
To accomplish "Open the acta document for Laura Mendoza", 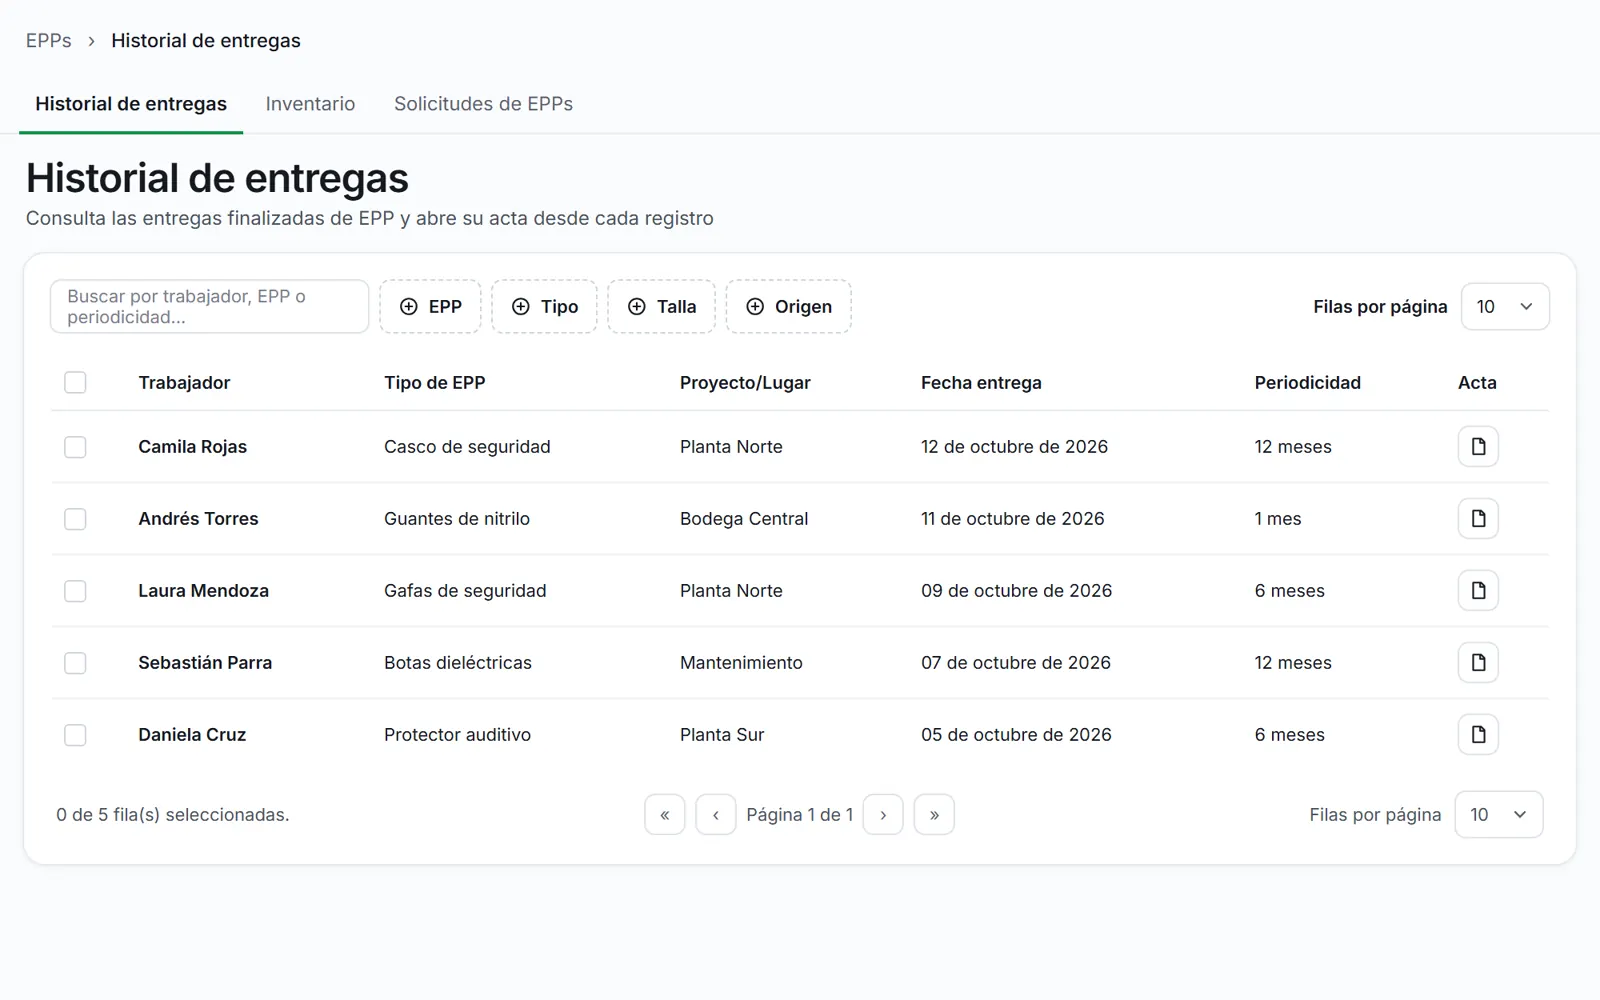I will (1478, 590).
